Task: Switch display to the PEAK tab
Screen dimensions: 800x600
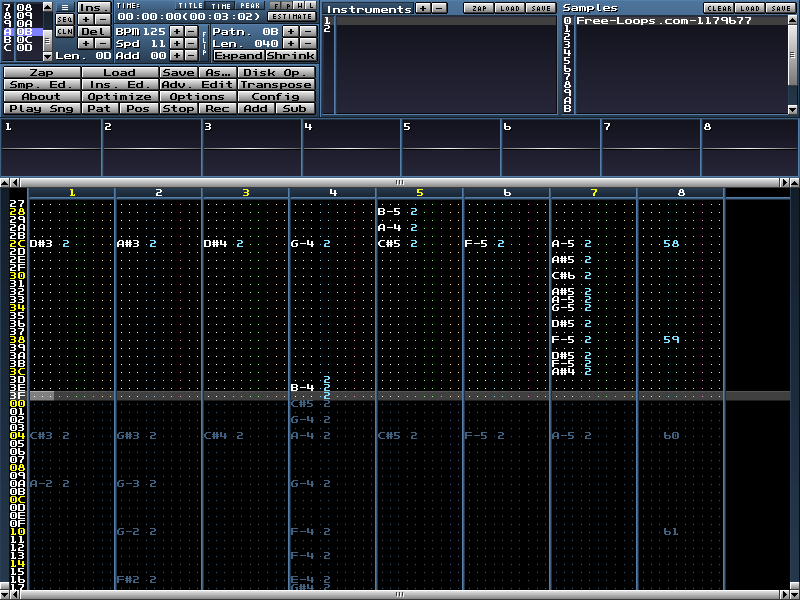Action: click(250, 6)
